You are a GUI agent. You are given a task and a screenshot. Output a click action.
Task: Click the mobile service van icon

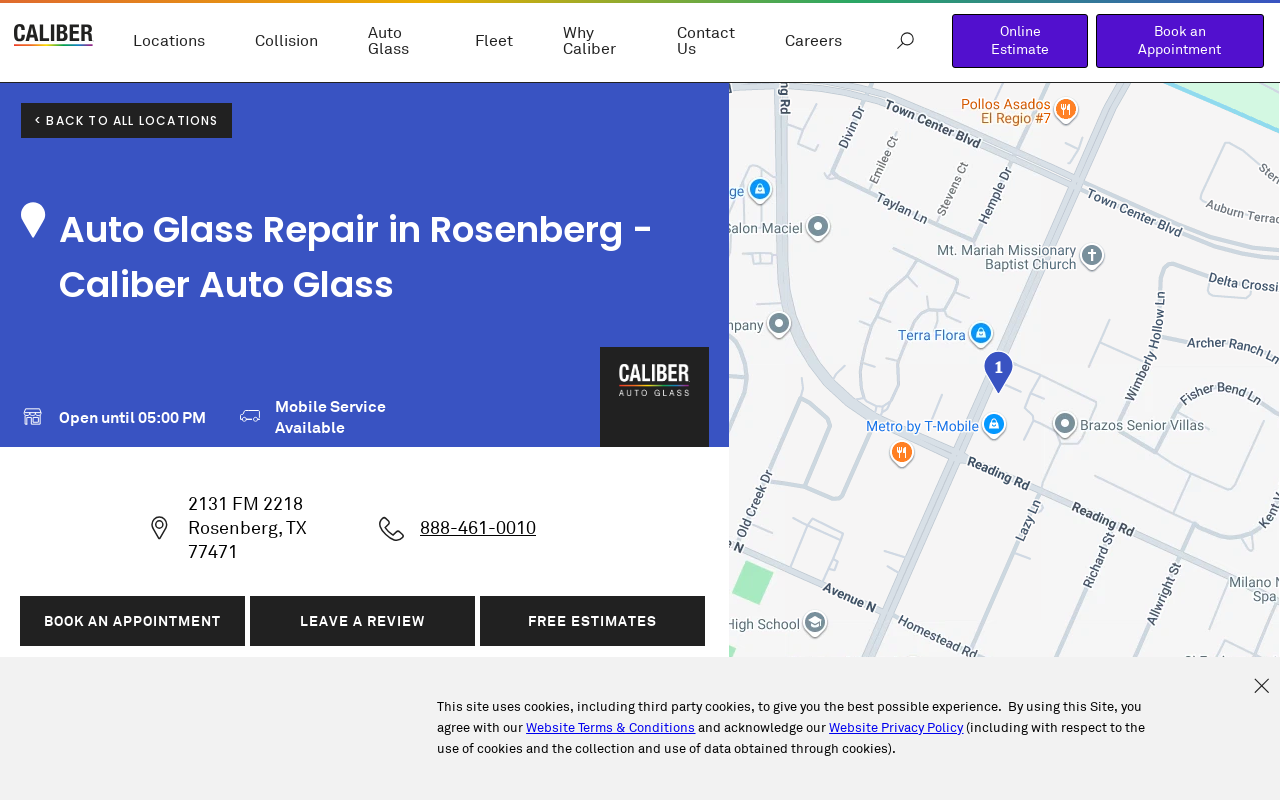coord(250,417)
